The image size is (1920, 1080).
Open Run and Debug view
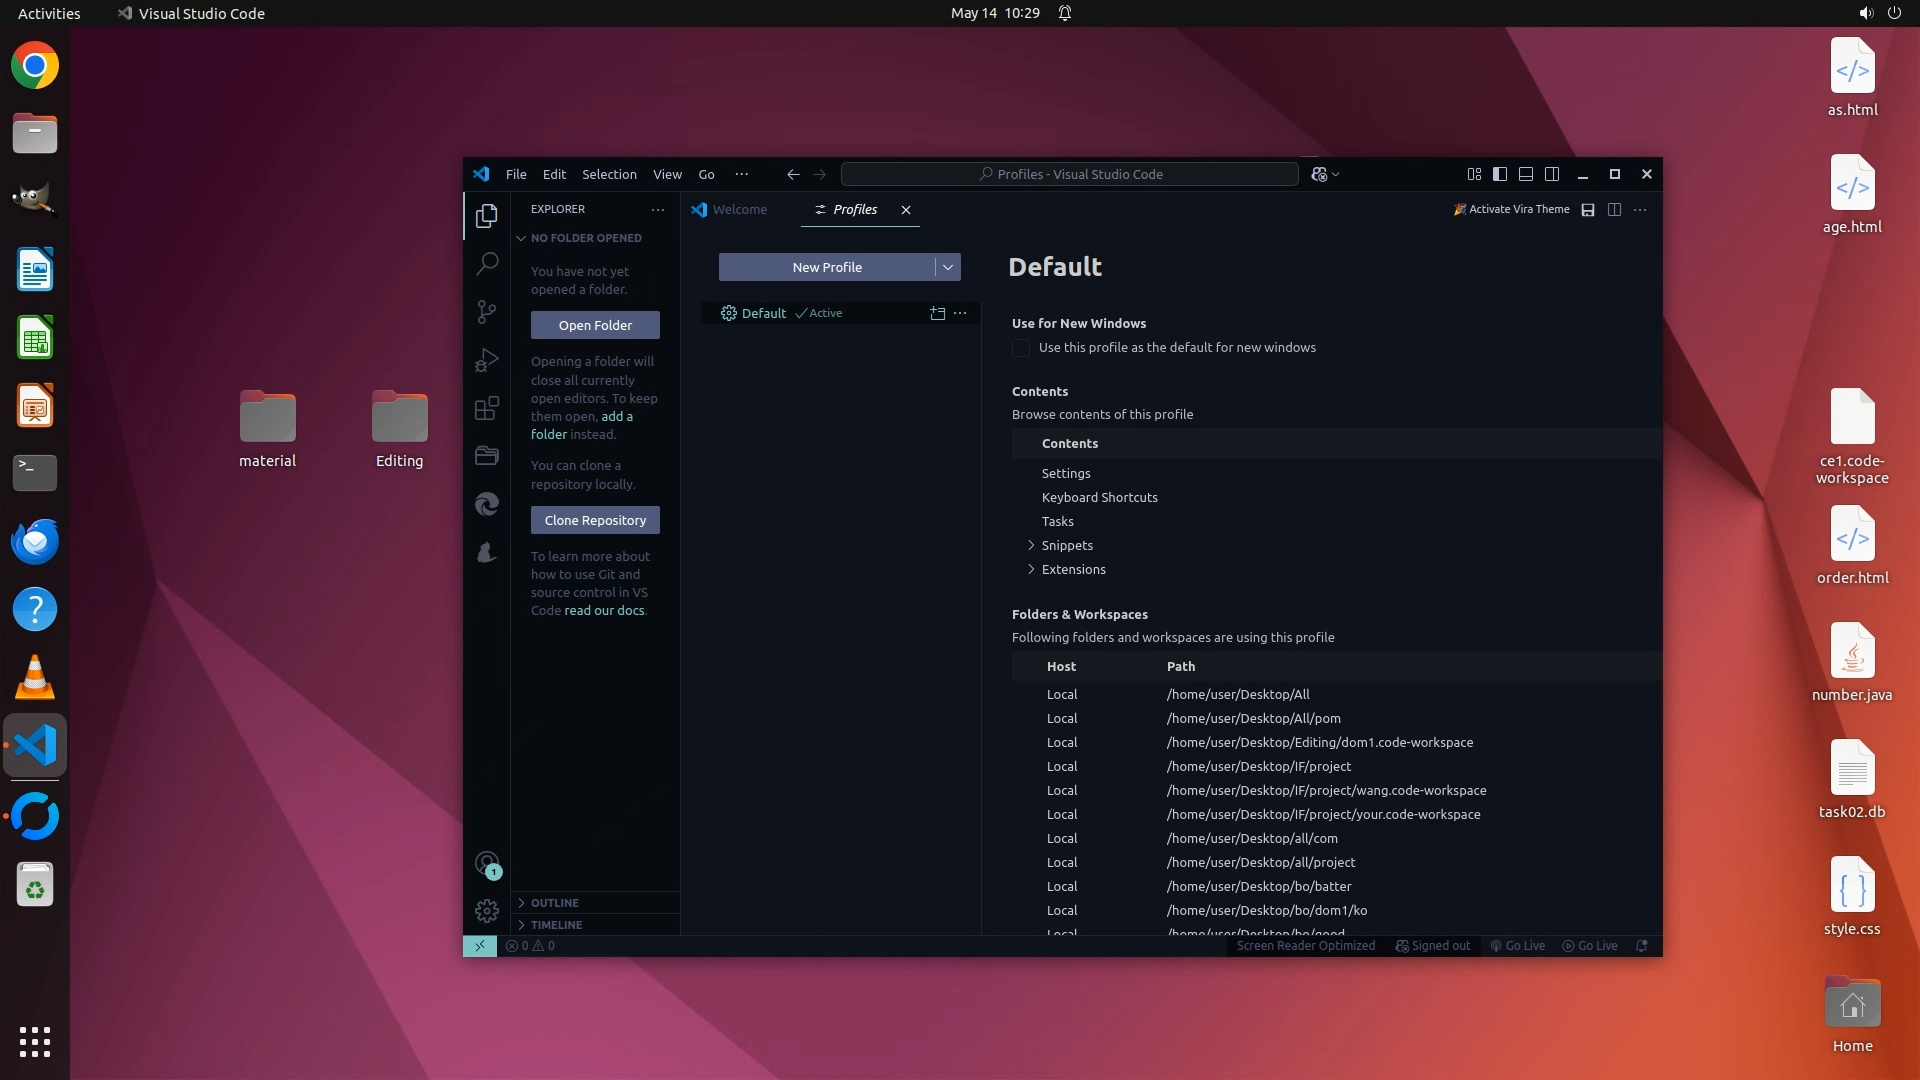coord(487,360)
